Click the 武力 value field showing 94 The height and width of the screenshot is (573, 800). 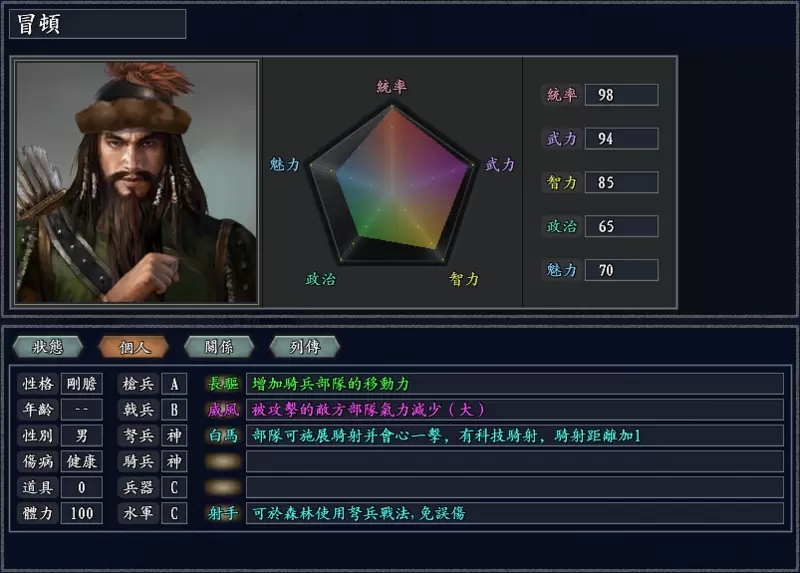(x=621, y=139)
